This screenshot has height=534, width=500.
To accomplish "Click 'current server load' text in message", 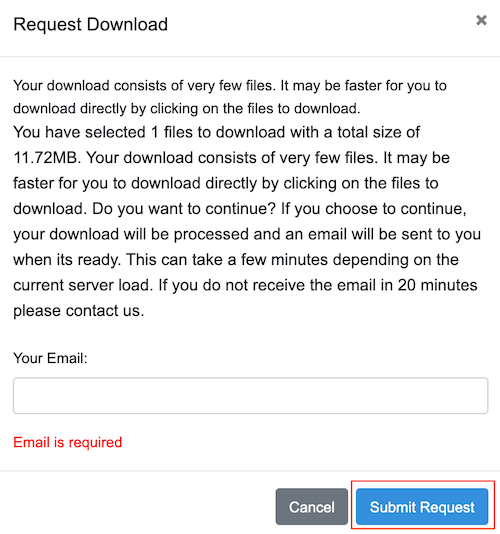I will 82,285.
